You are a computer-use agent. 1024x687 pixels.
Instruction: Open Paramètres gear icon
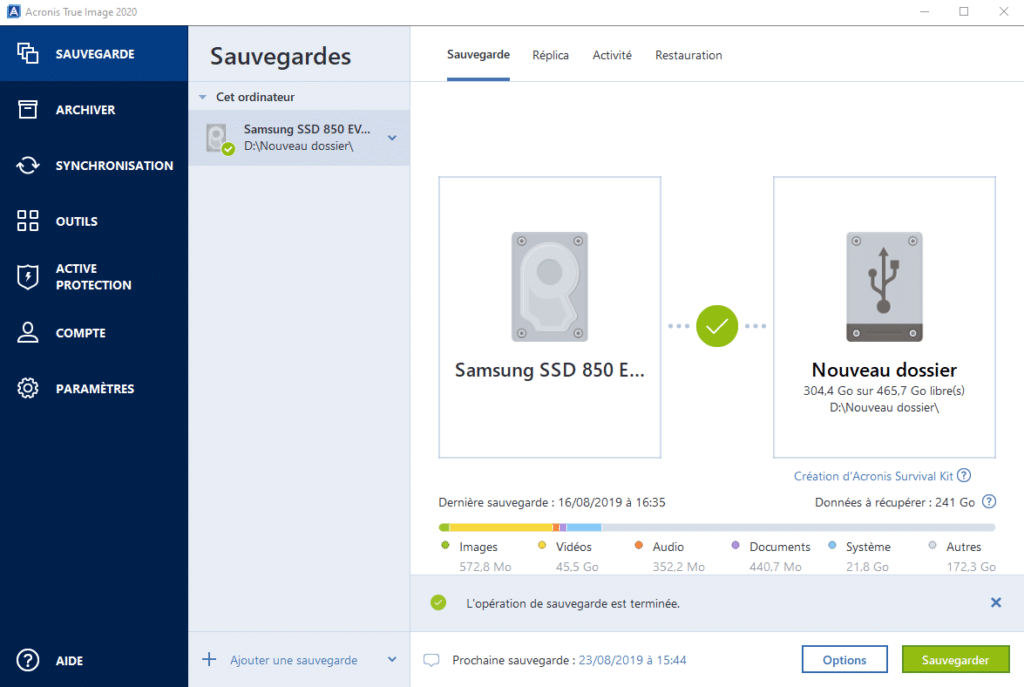[x=27, y=389]
